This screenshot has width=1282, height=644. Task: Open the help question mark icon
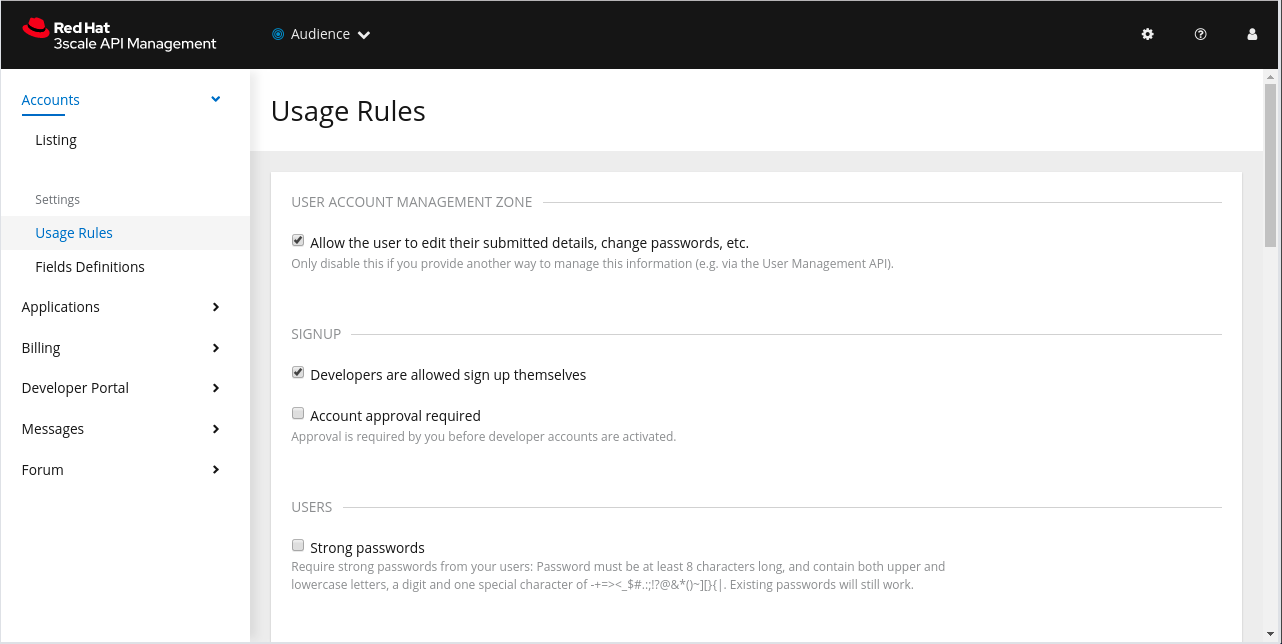point(1200,34)
